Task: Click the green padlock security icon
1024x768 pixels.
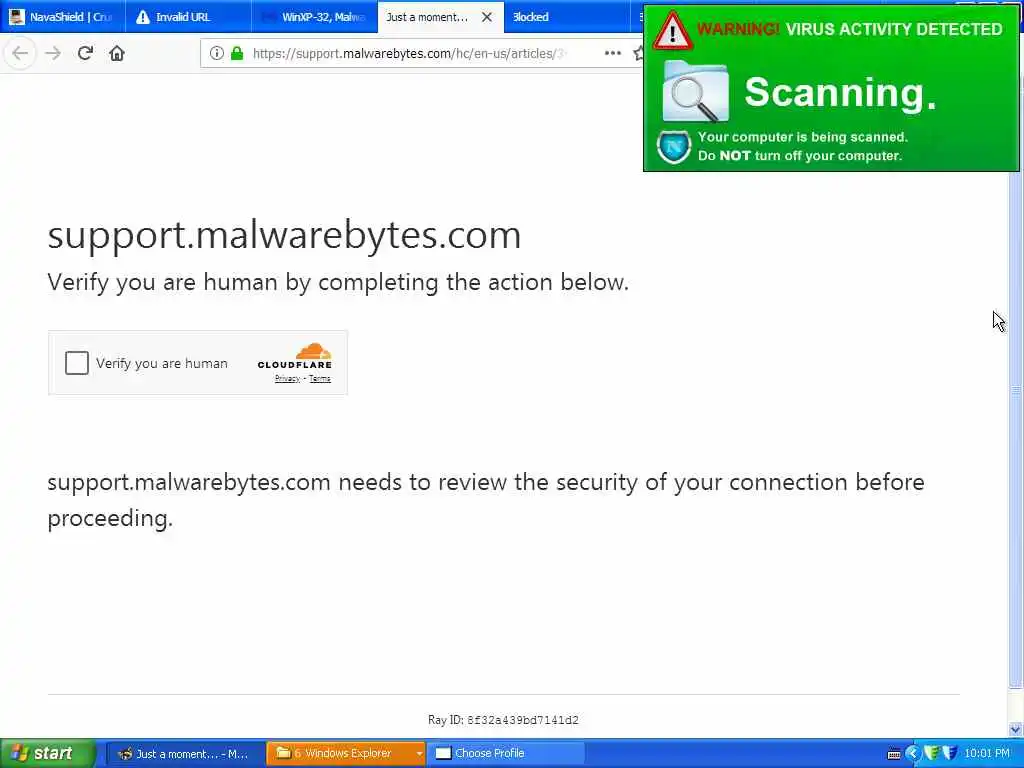Action: [237, 54]
